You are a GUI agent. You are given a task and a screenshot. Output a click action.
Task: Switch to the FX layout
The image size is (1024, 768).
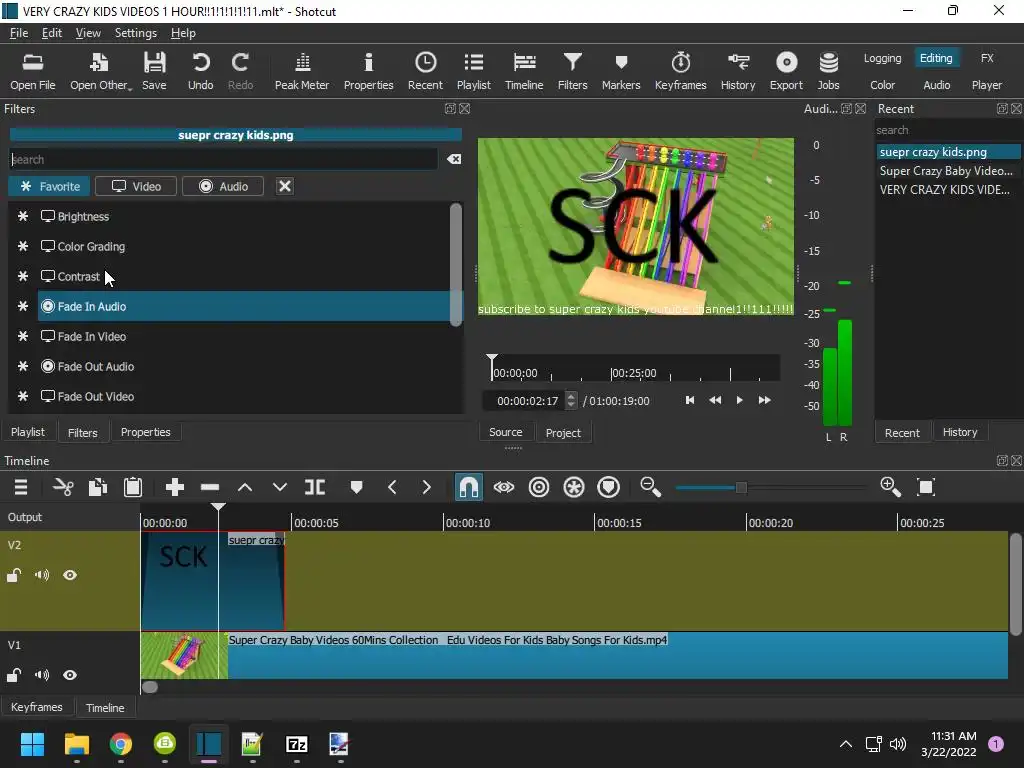coord(987,58)
